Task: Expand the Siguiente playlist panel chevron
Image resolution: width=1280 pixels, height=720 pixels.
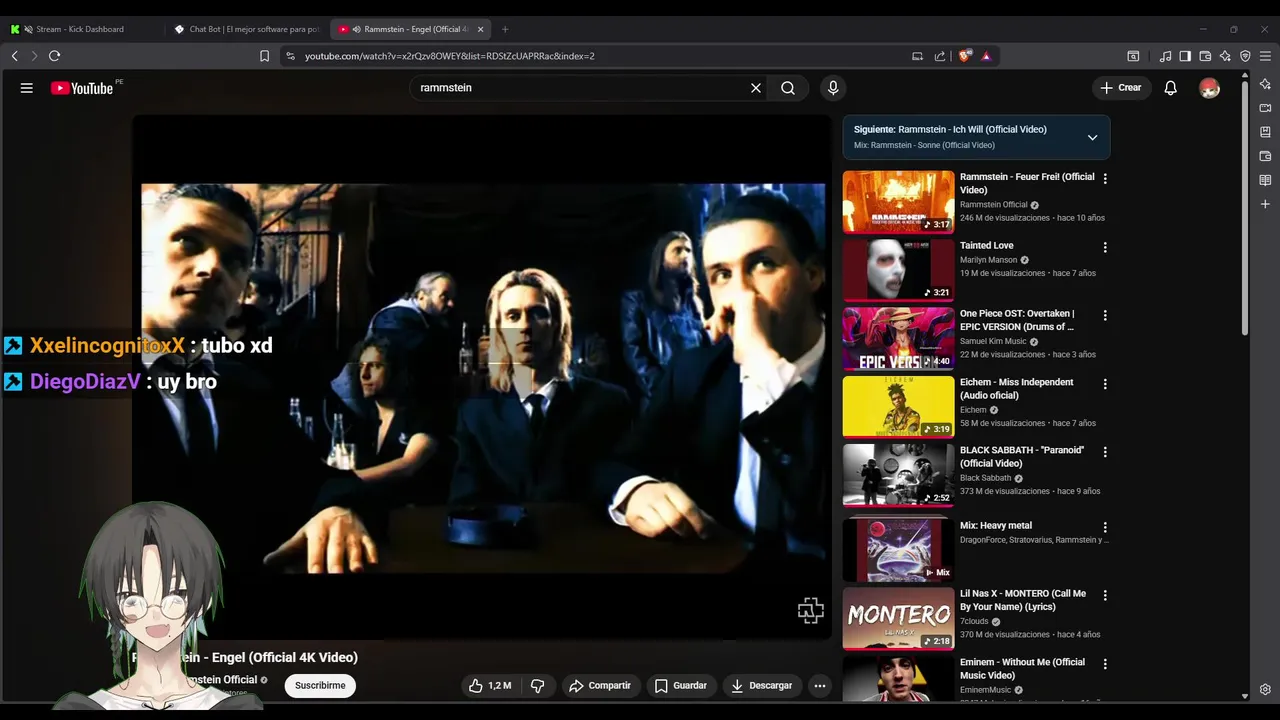Action: click(x=1092, y=138)
